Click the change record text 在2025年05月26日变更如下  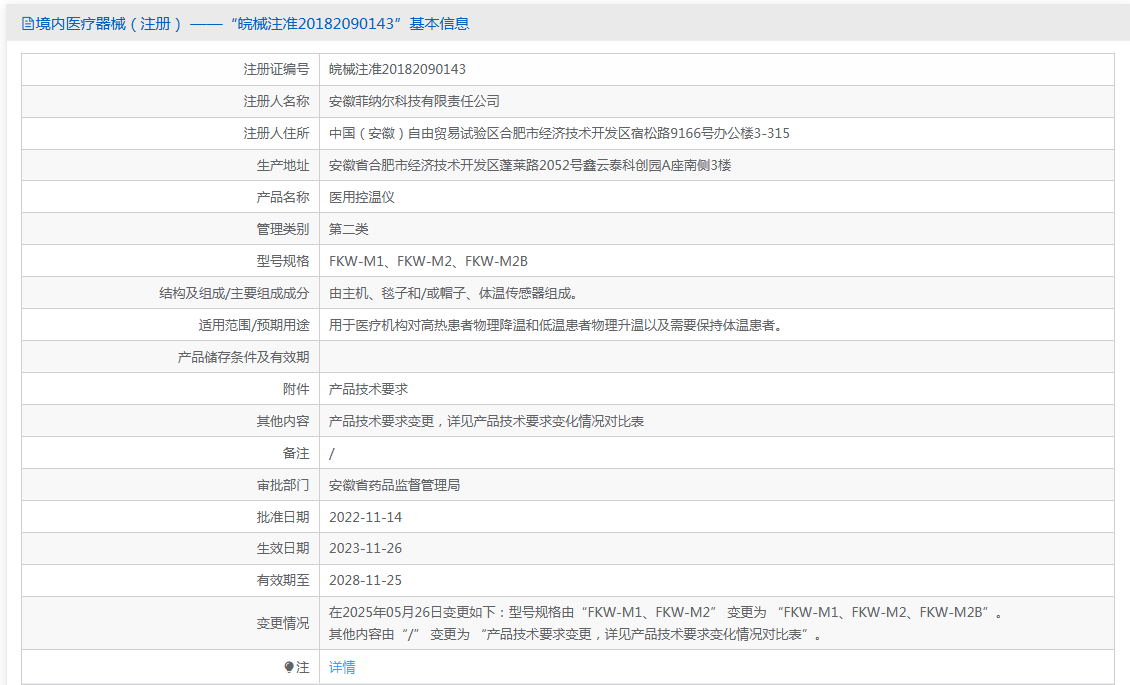412,612
